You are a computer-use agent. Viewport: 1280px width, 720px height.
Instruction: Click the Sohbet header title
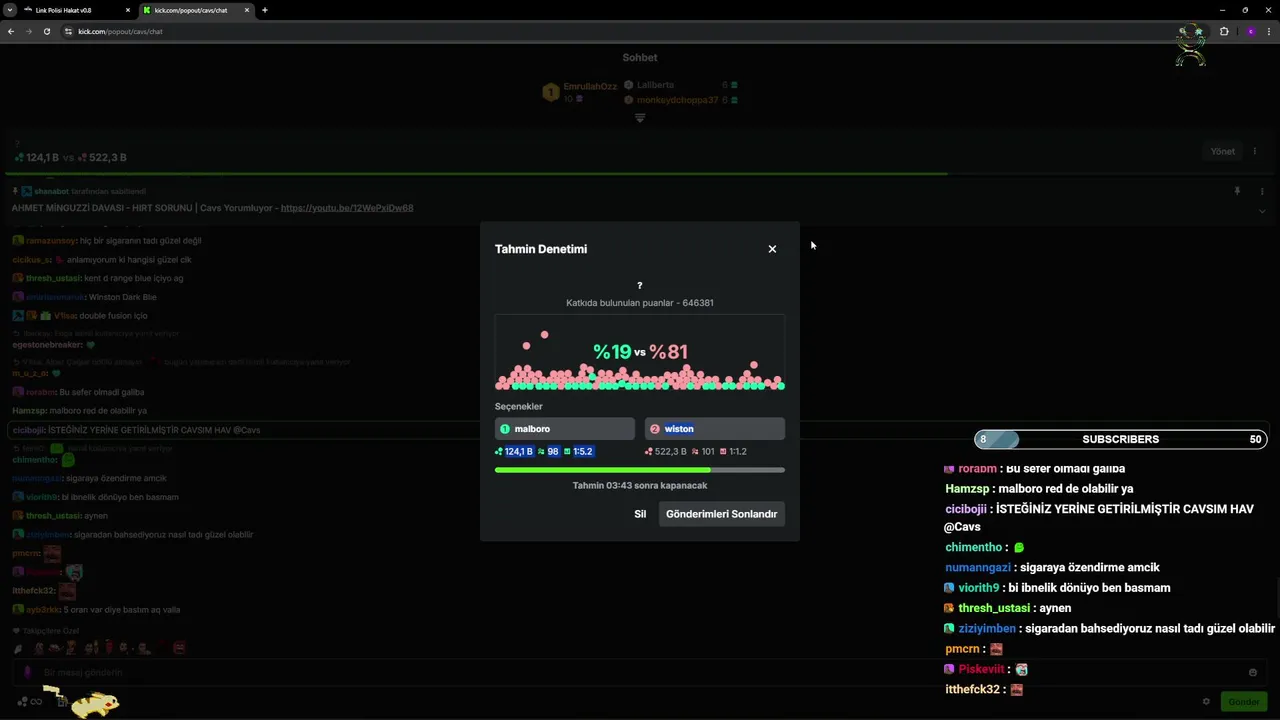640,58
